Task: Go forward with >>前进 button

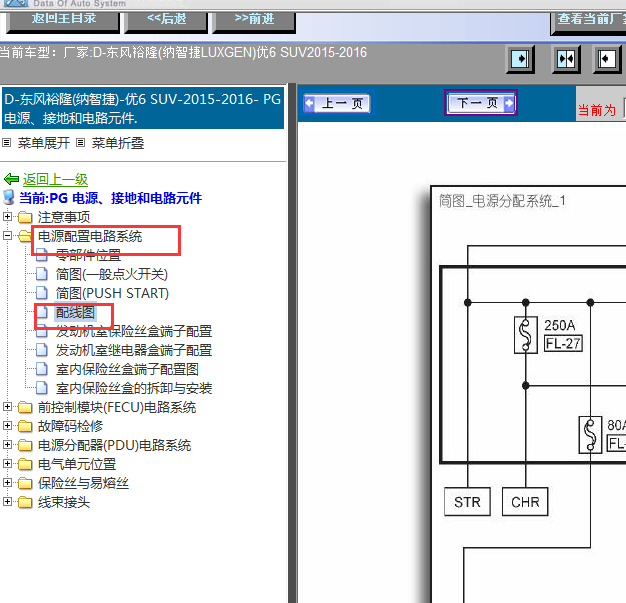Action: [x=254, y=21]
